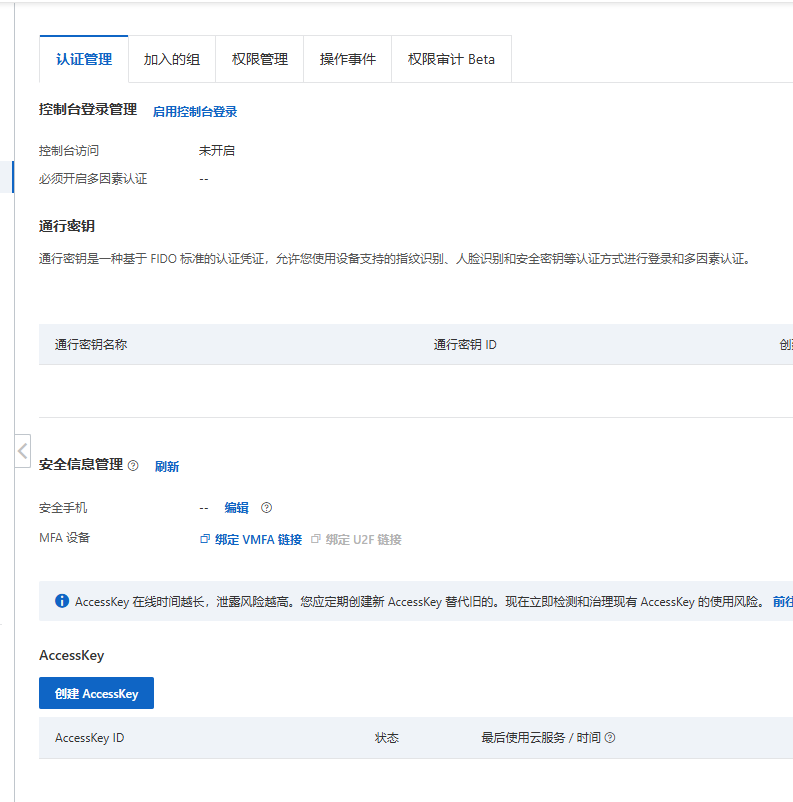The height and width of the screenshot is (802, 793).
Task: Collapse the left sidebar with the chevron arrow
Action: pos(23,451)
